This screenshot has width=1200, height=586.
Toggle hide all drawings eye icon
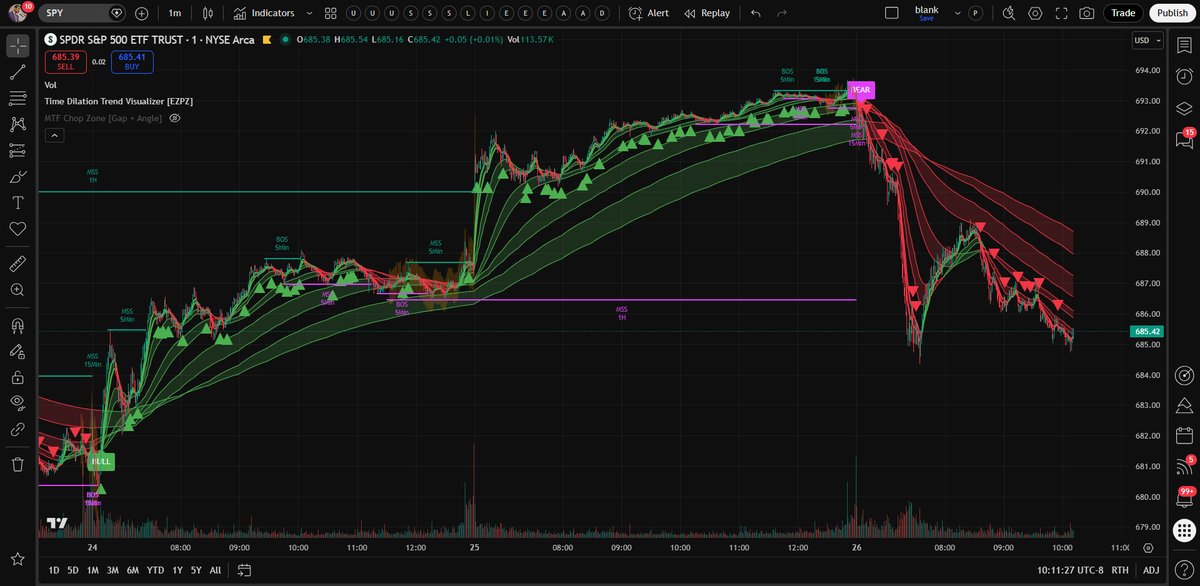[17, 403]
